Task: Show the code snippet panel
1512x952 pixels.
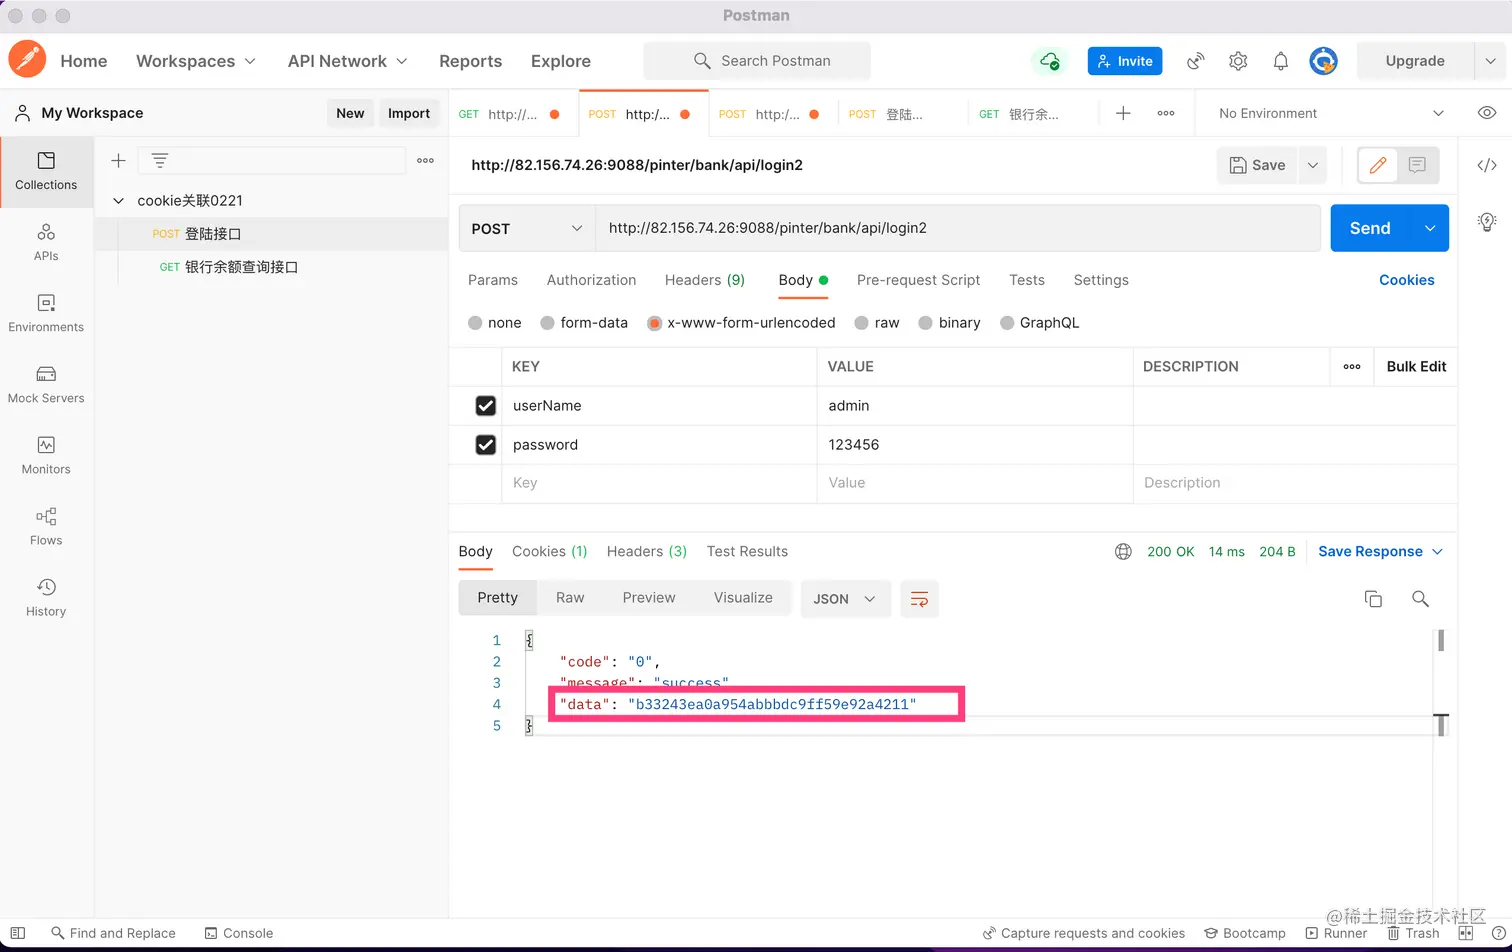Action: 1487,165
